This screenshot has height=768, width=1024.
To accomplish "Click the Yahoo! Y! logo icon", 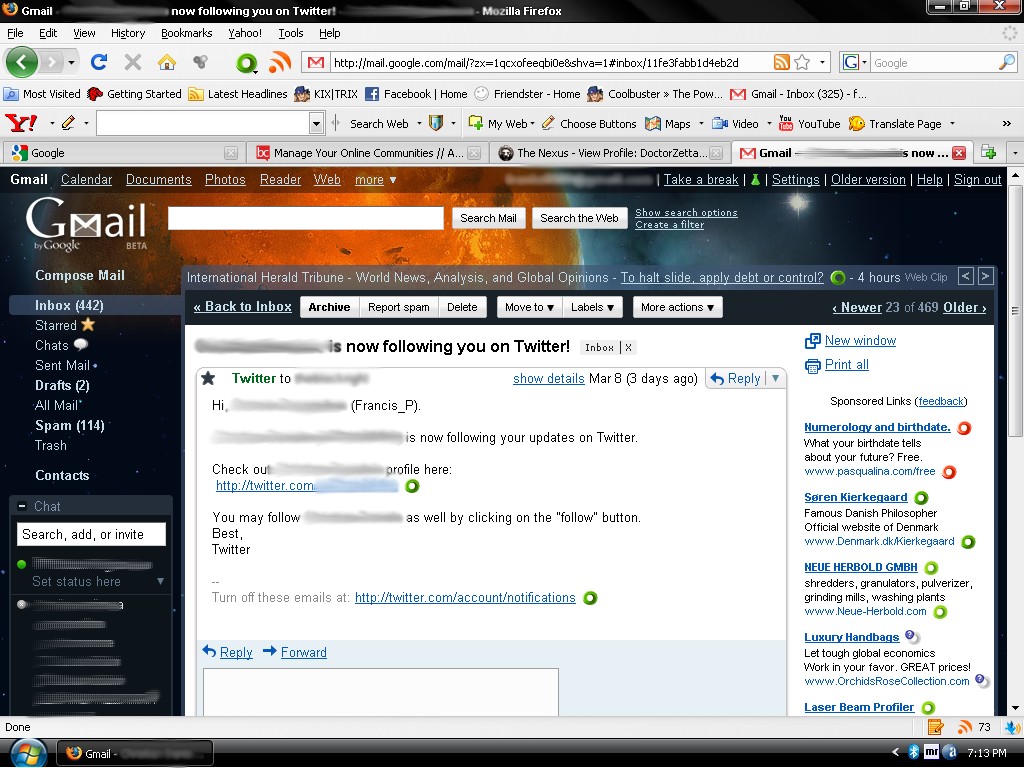I will tap(20, 123).
